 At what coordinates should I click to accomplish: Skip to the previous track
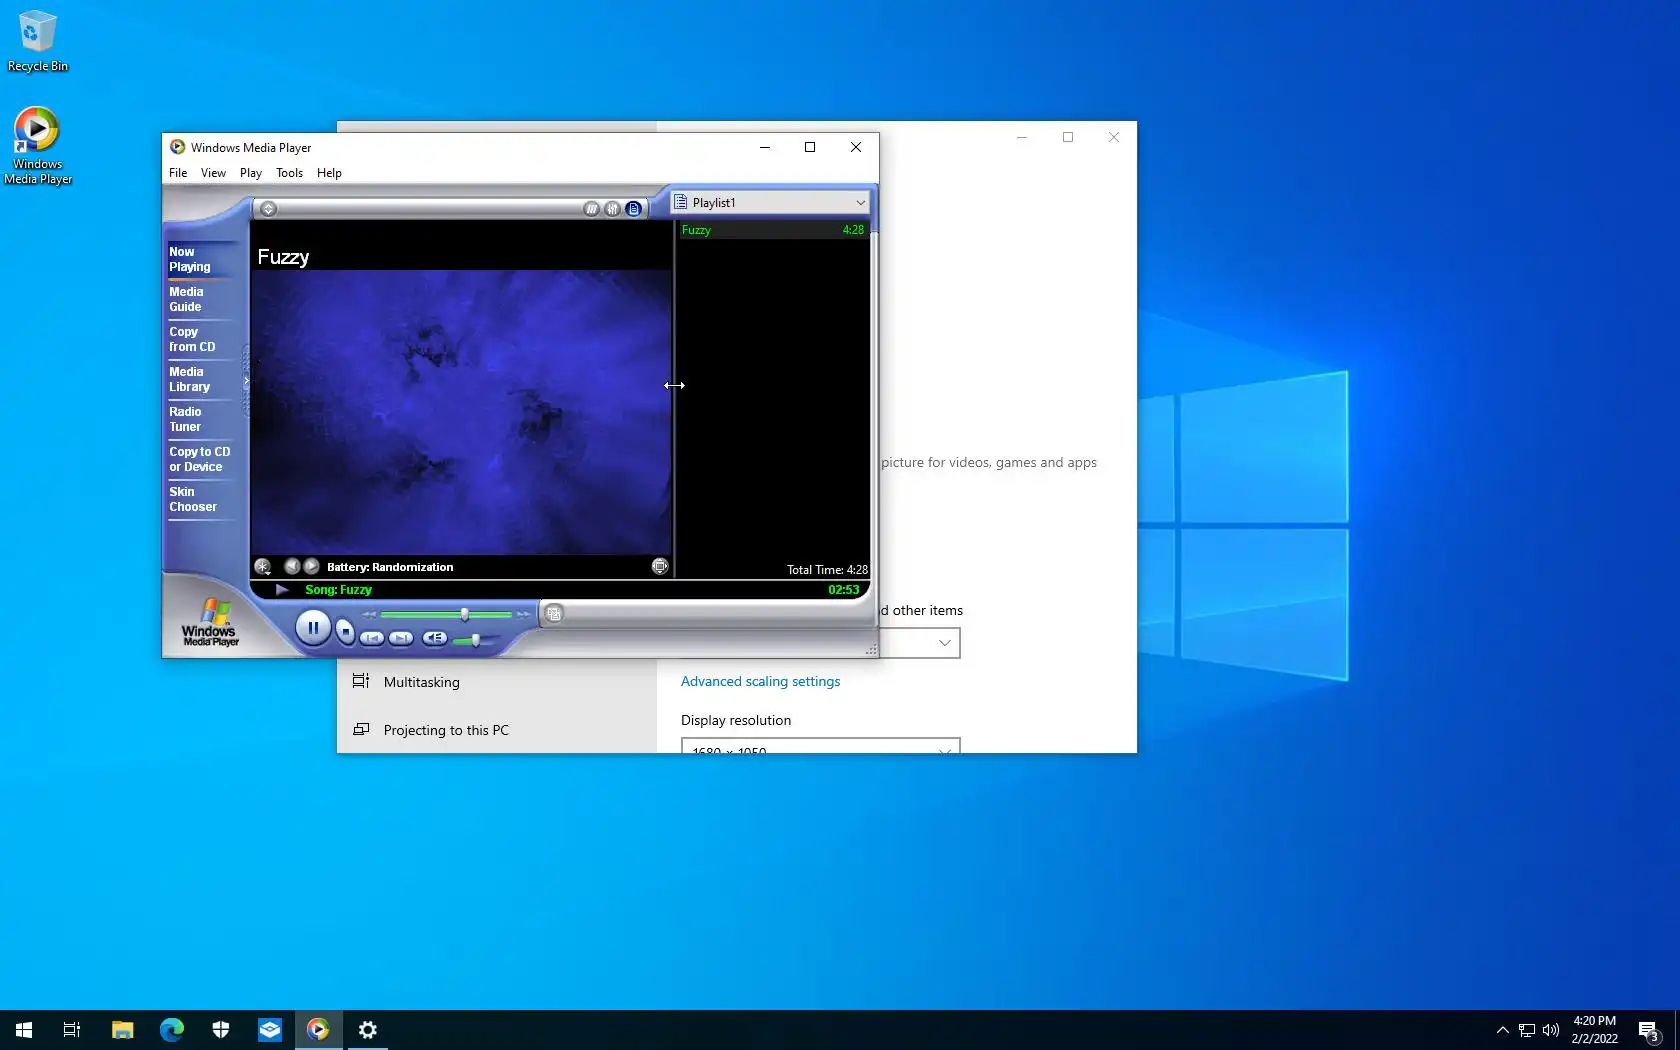click(x=372, y=638)
